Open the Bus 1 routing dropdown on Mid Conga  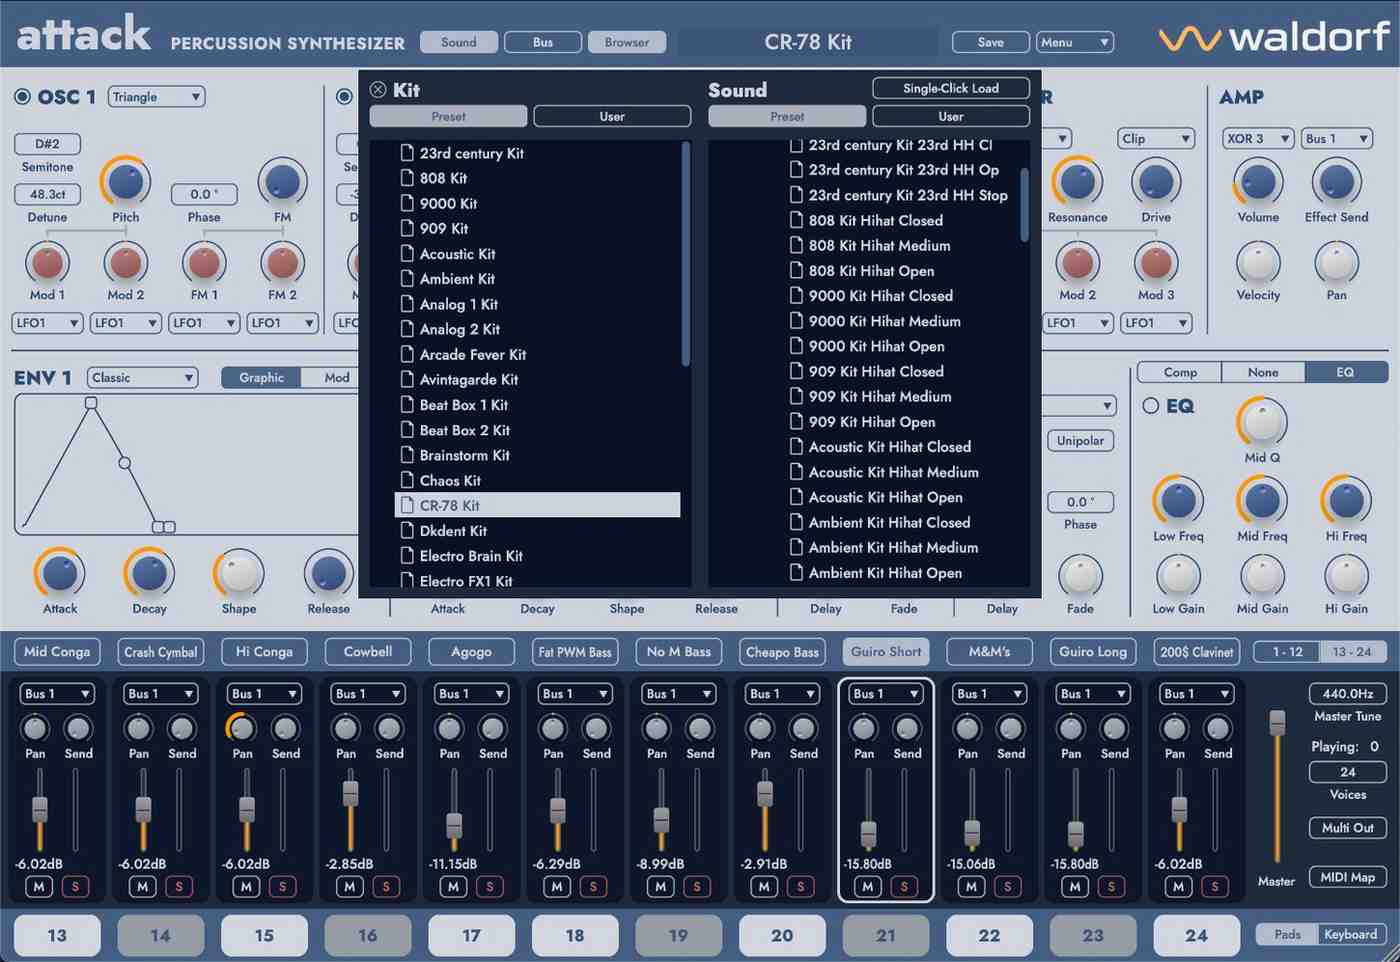pyautogui.click(x=57, y=693)
